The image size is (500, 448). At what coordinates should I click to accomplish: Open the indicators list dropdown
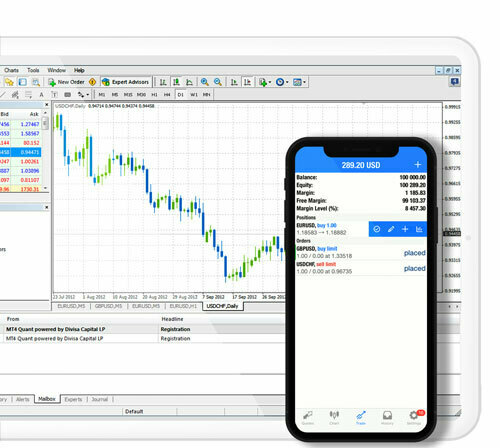[x=265, y=82]
